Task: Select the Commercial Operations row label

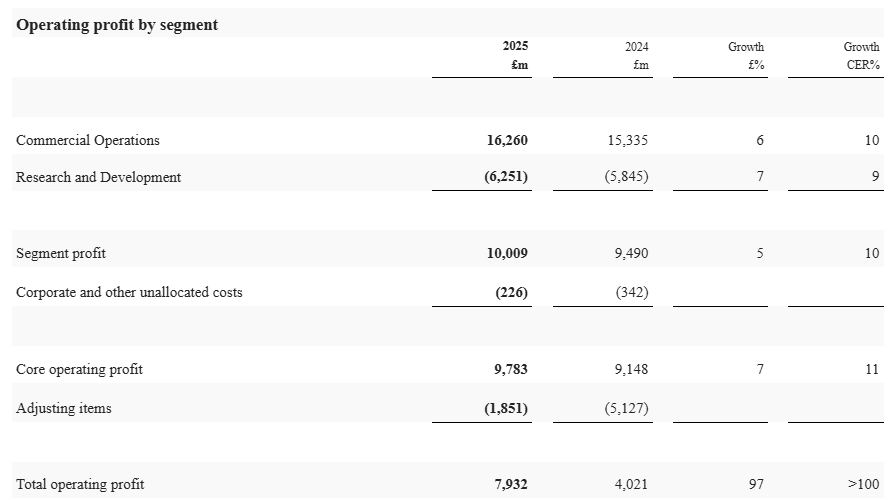Action: pos(88,140)
